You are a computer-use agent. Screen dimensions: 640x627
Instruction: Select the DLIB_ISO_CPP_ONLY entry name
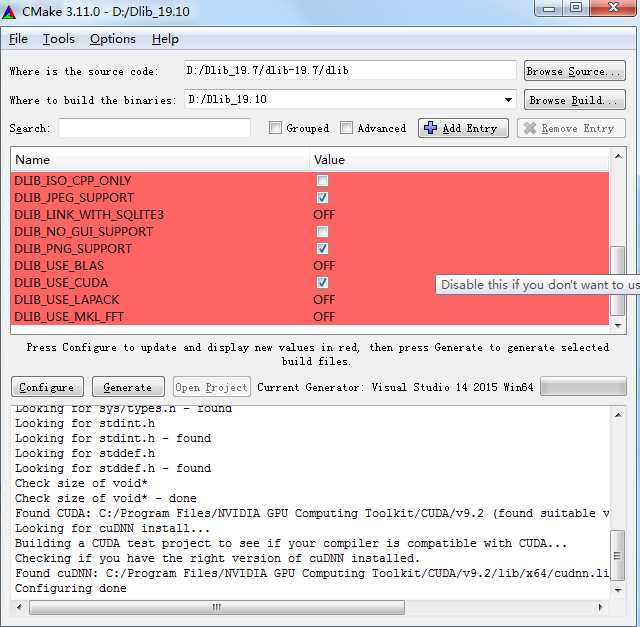73,180
